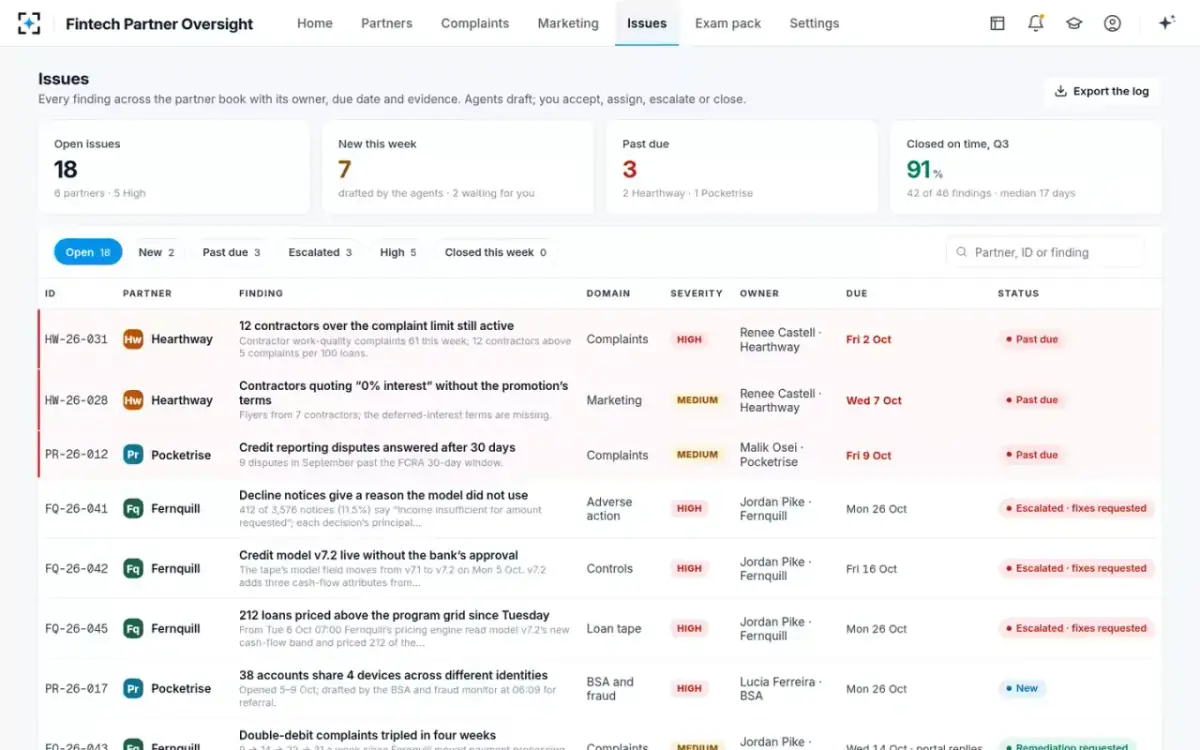Filter by Past due 3 chip
1200x750 pixels.
(x=231, y=252)
